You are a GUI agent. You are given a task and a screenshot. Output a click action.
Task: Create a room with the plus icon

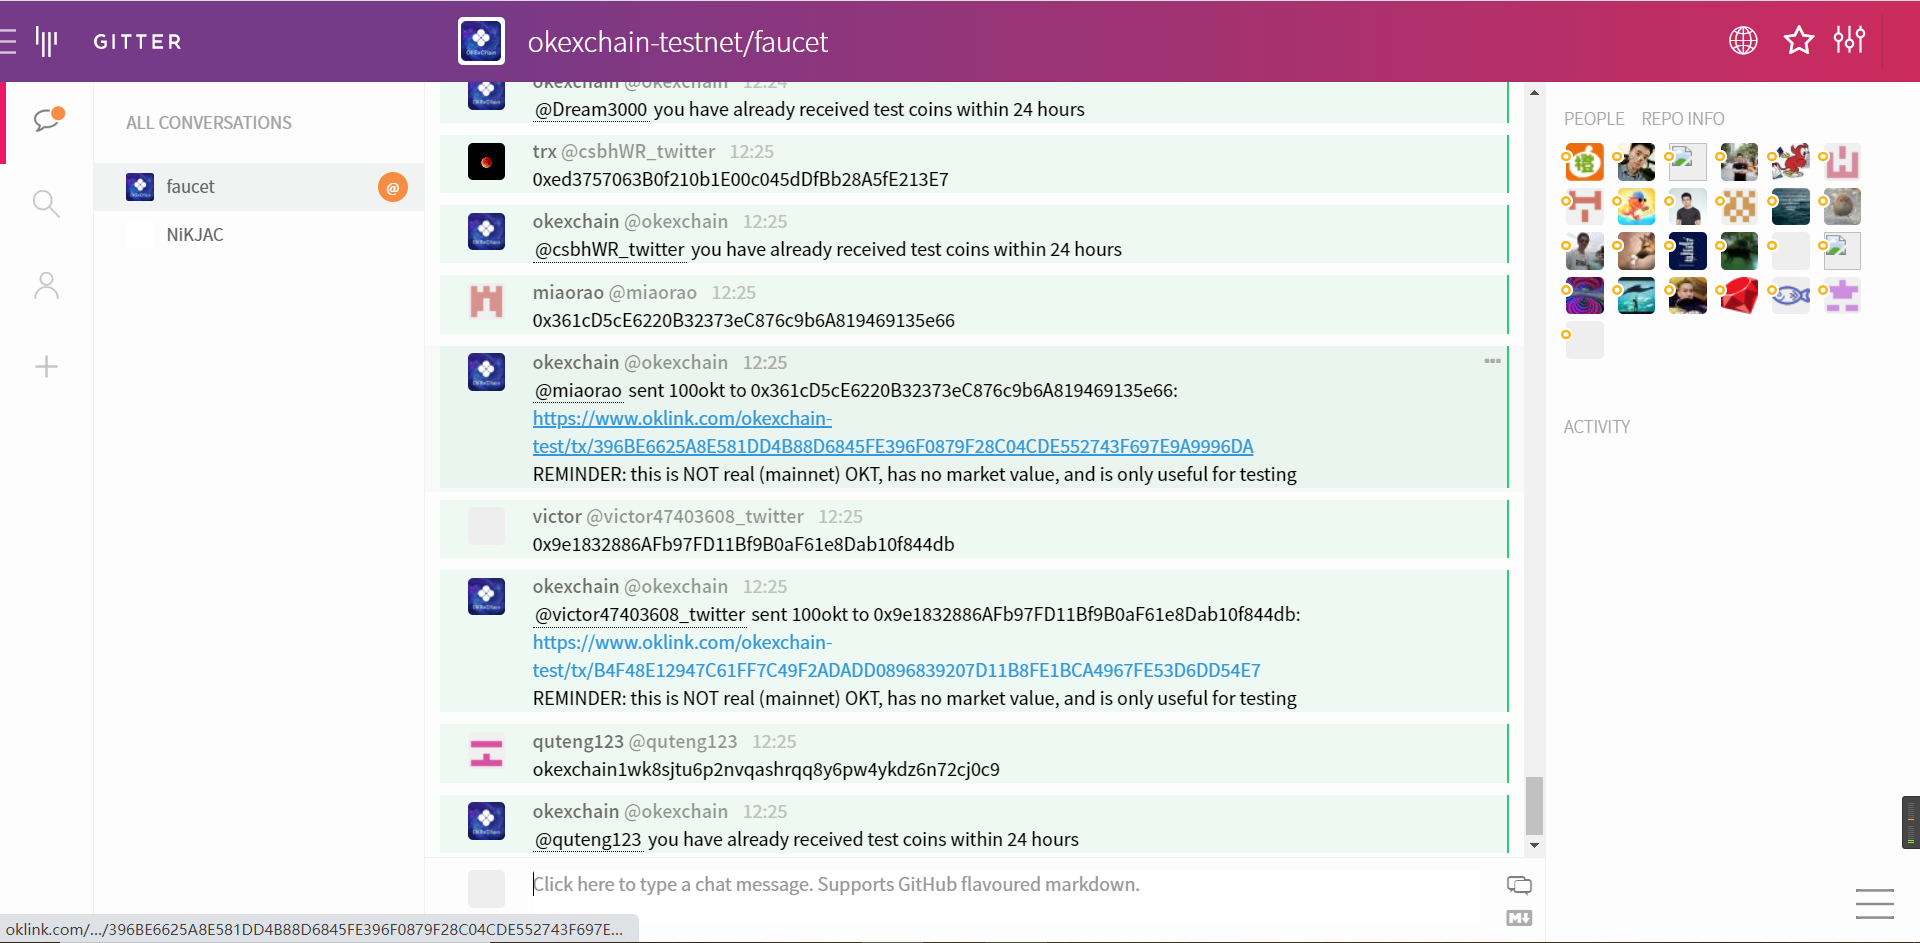(46, 366)
